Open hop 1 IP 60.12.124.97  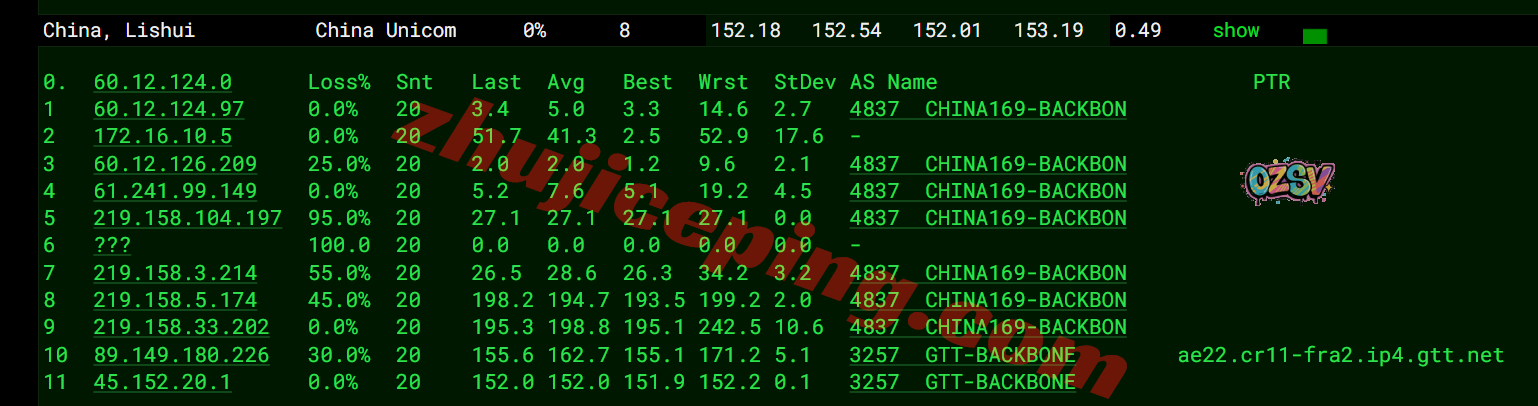pyautogui.click(x=168, y=109)
